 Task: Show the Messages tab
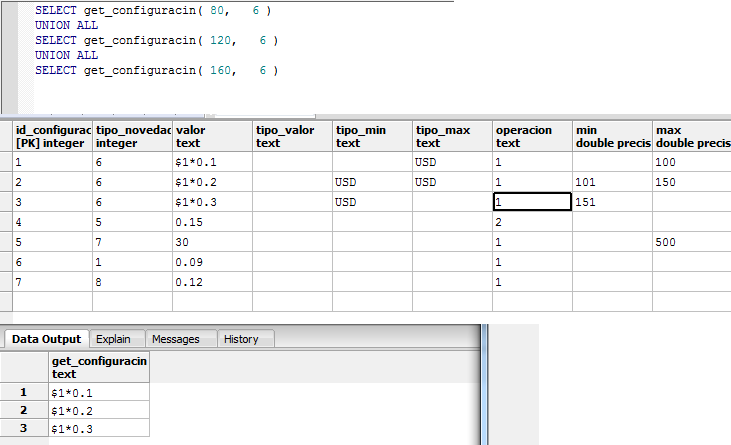pos(178,339)
